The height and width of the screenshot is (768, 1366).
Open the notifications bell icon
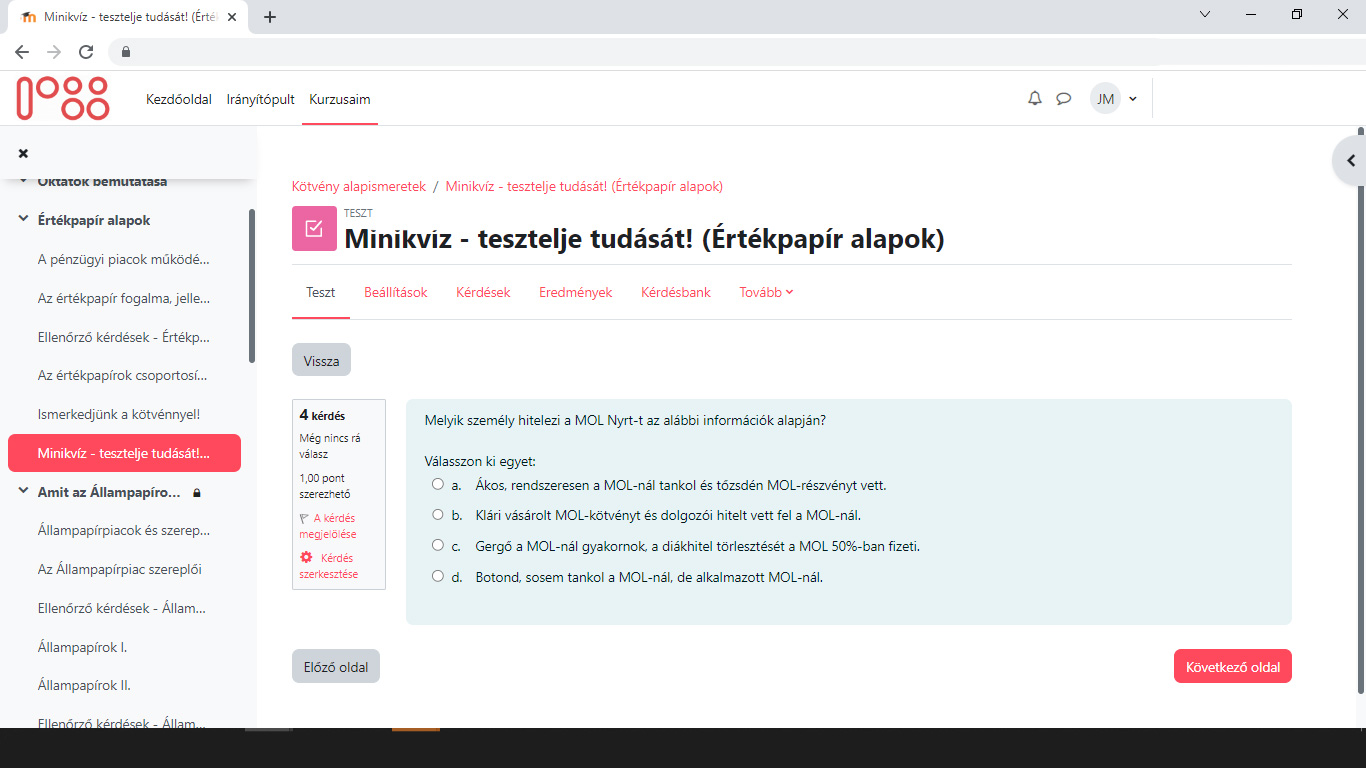click(1034, 98)
